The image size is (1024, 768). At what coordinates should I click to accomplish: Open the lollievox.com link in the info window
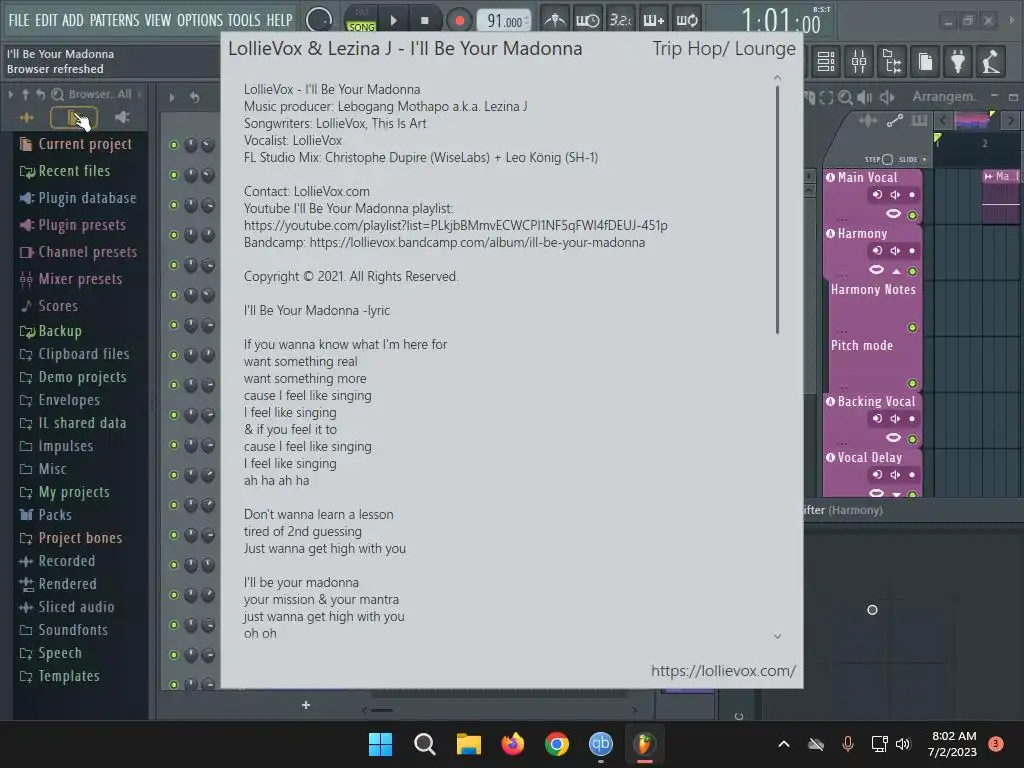coord(723,671)
